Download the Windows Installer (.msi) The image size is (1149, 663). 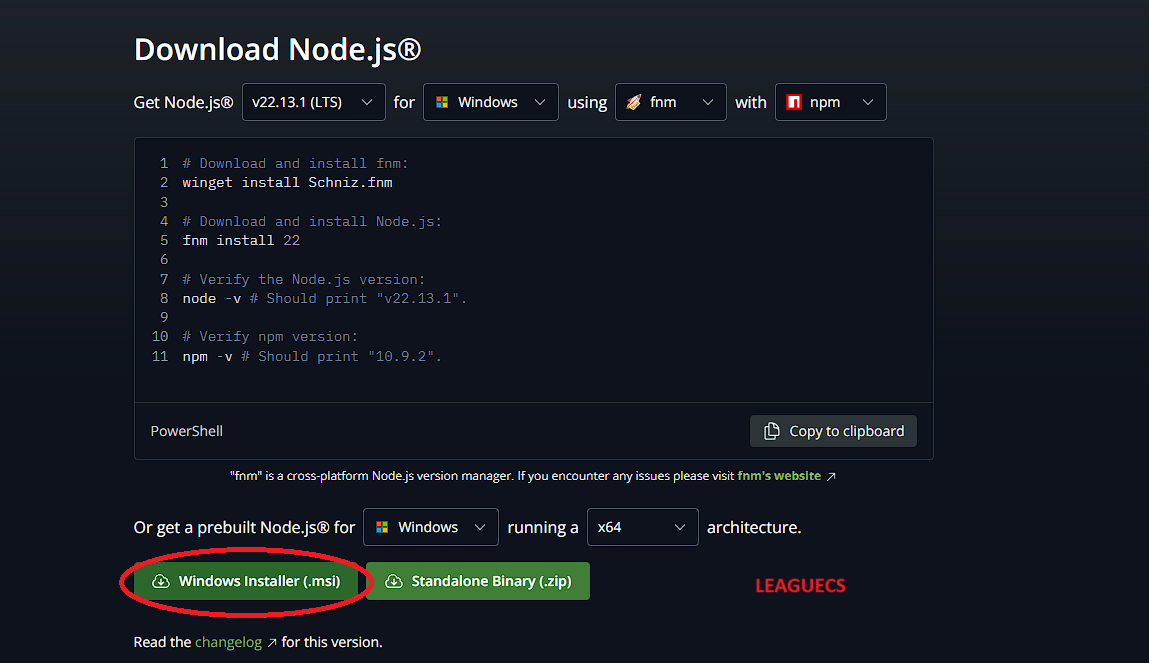tap(246, 581)
